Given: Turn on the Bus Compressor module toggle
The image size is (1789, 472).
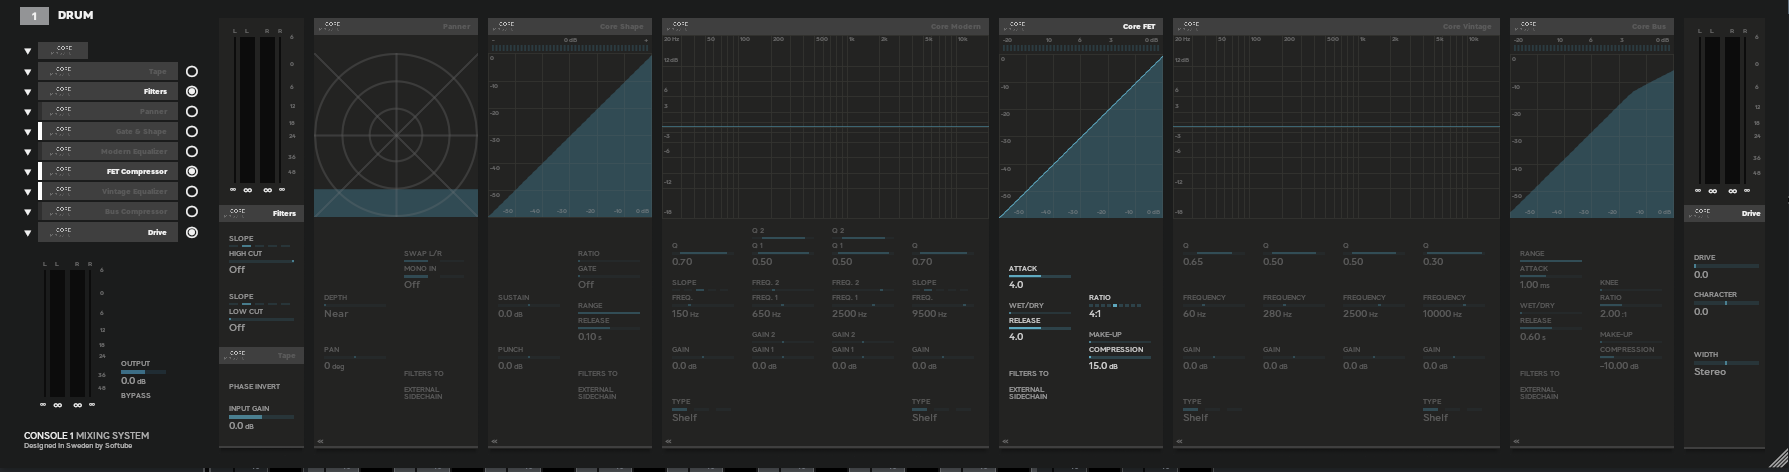Looking at the screenshot, I should point(192,212).
